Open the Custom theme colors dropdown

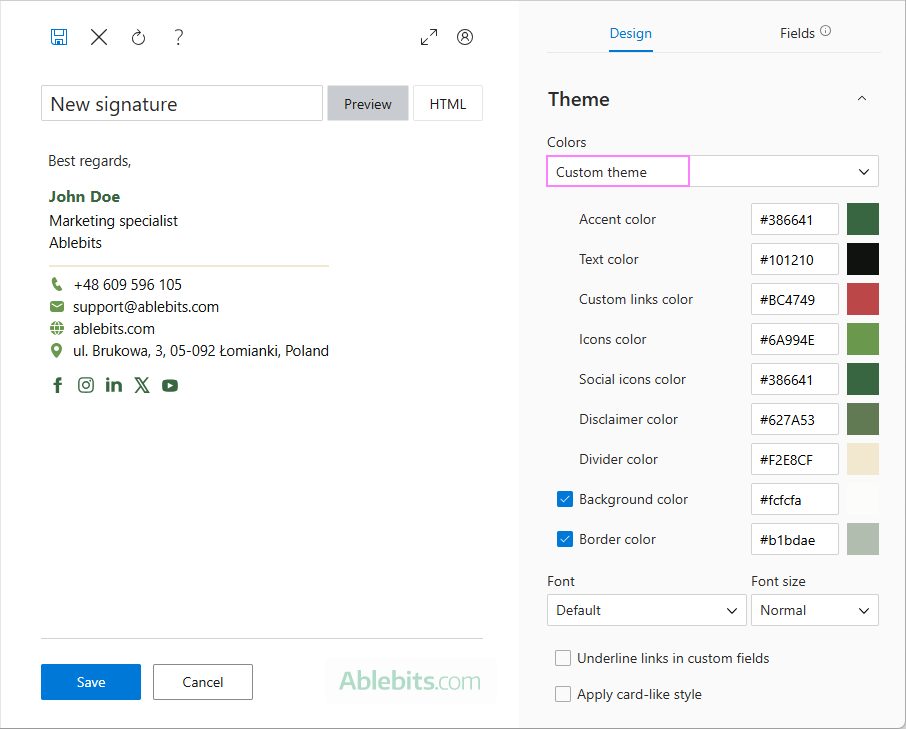pos(862,171)
